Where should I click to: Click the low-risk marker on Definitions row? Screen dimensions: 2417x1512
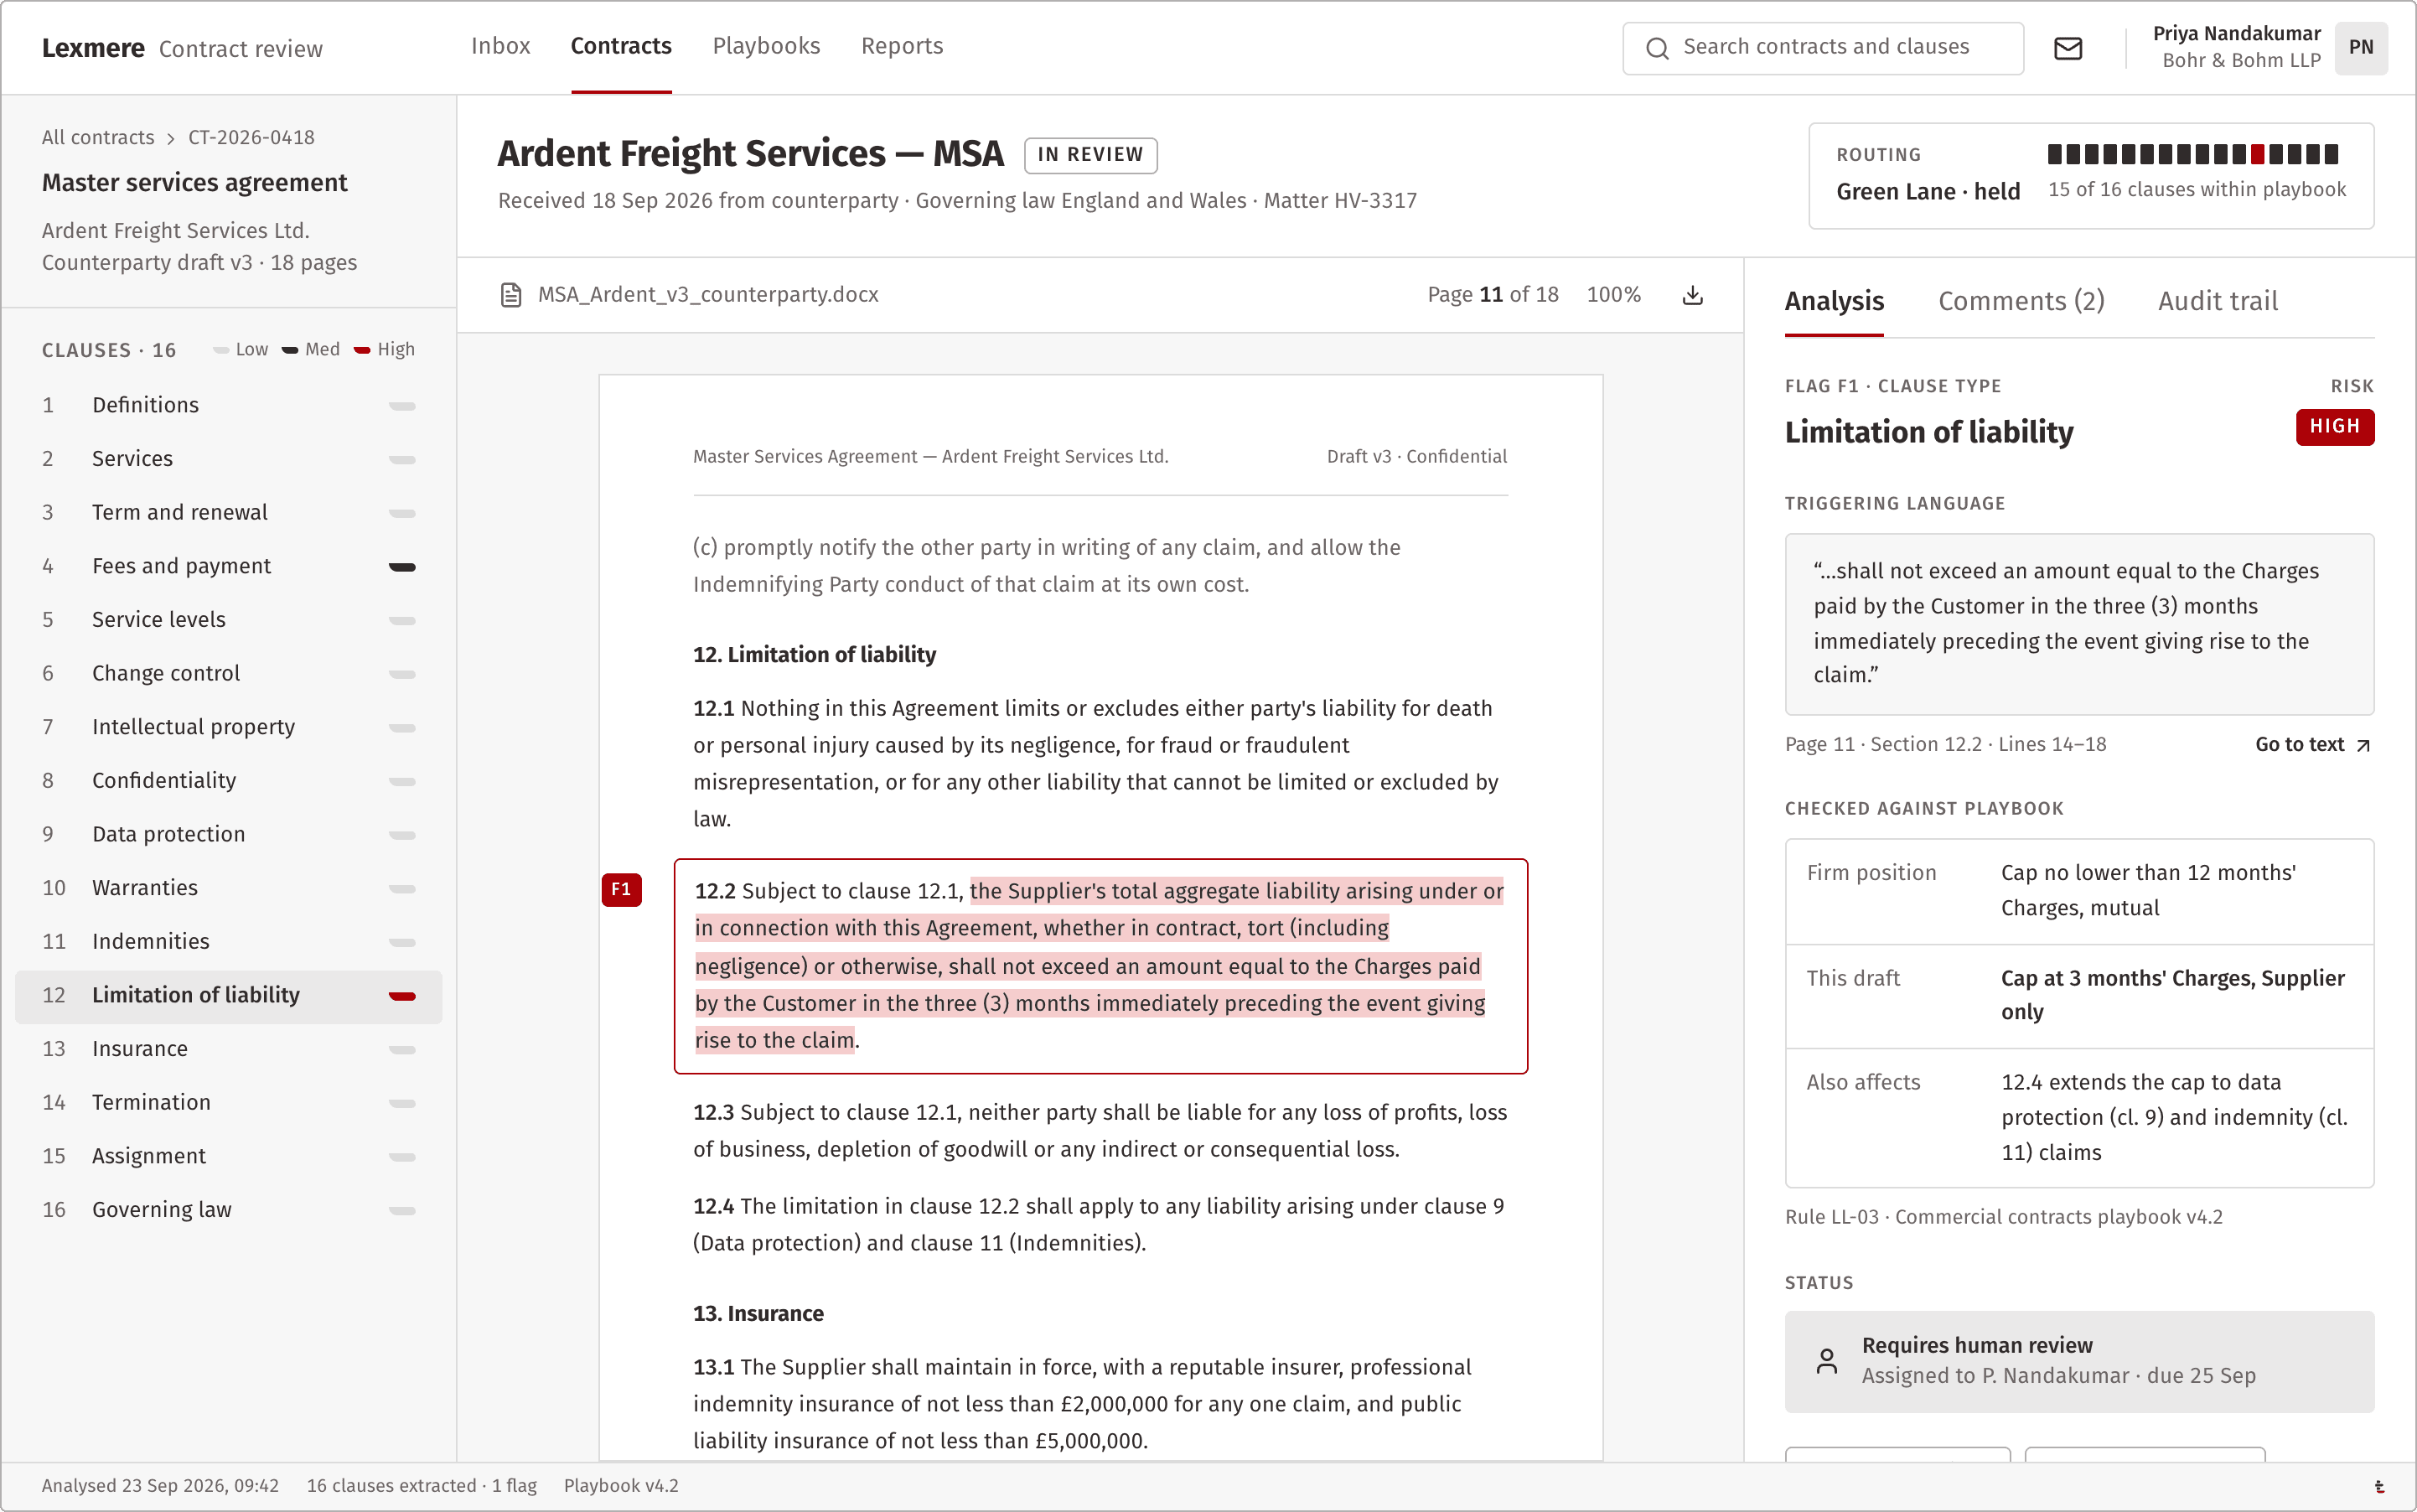(402, 406)
